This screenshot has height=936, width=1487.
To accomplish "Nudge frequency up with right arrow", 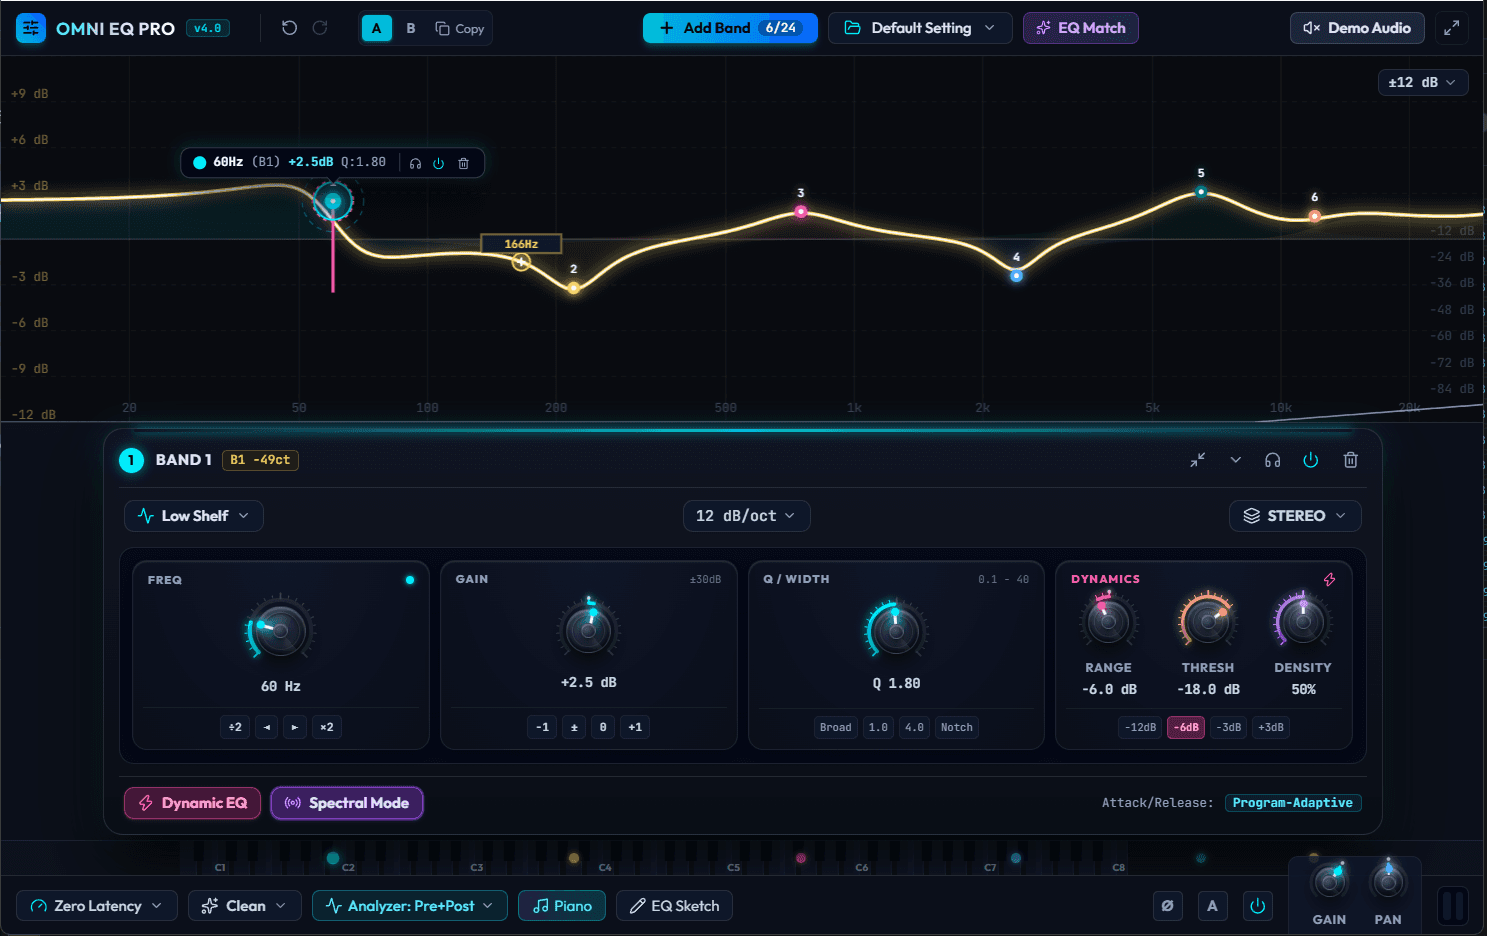I will point(295,727).
